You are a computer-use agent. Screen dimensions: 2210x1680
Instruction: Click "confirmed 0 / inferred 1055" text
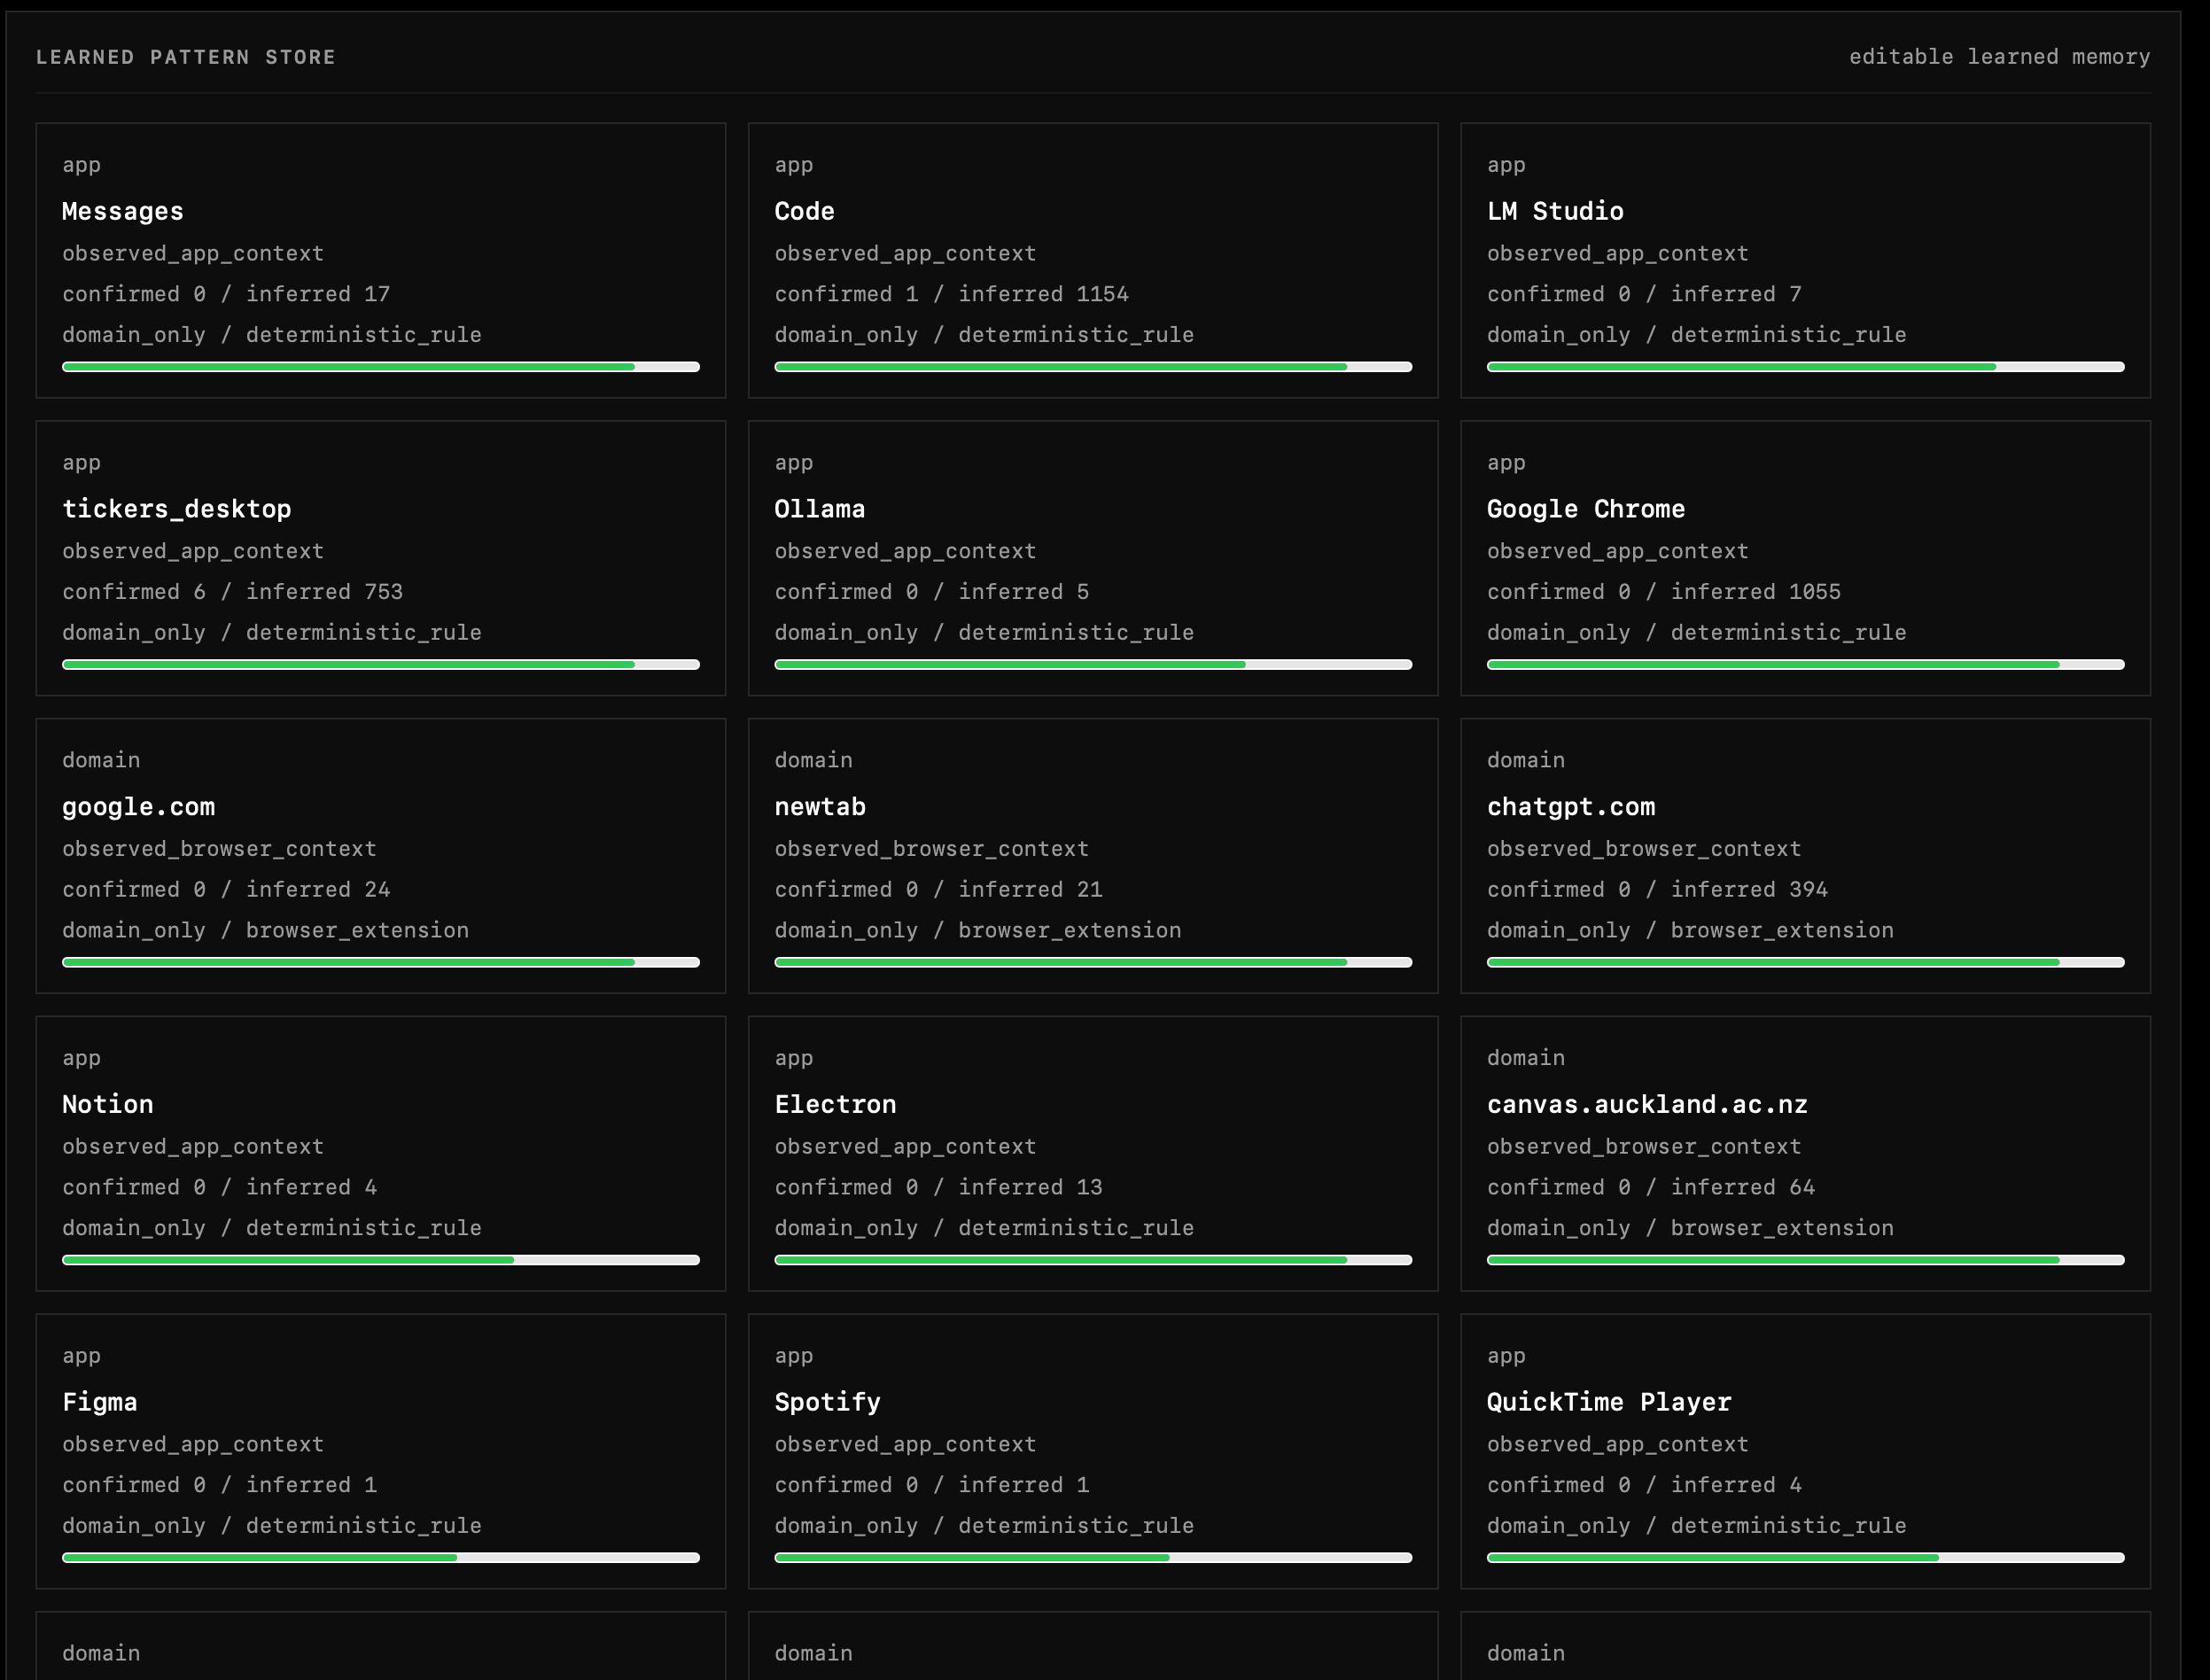[1663, 592]
